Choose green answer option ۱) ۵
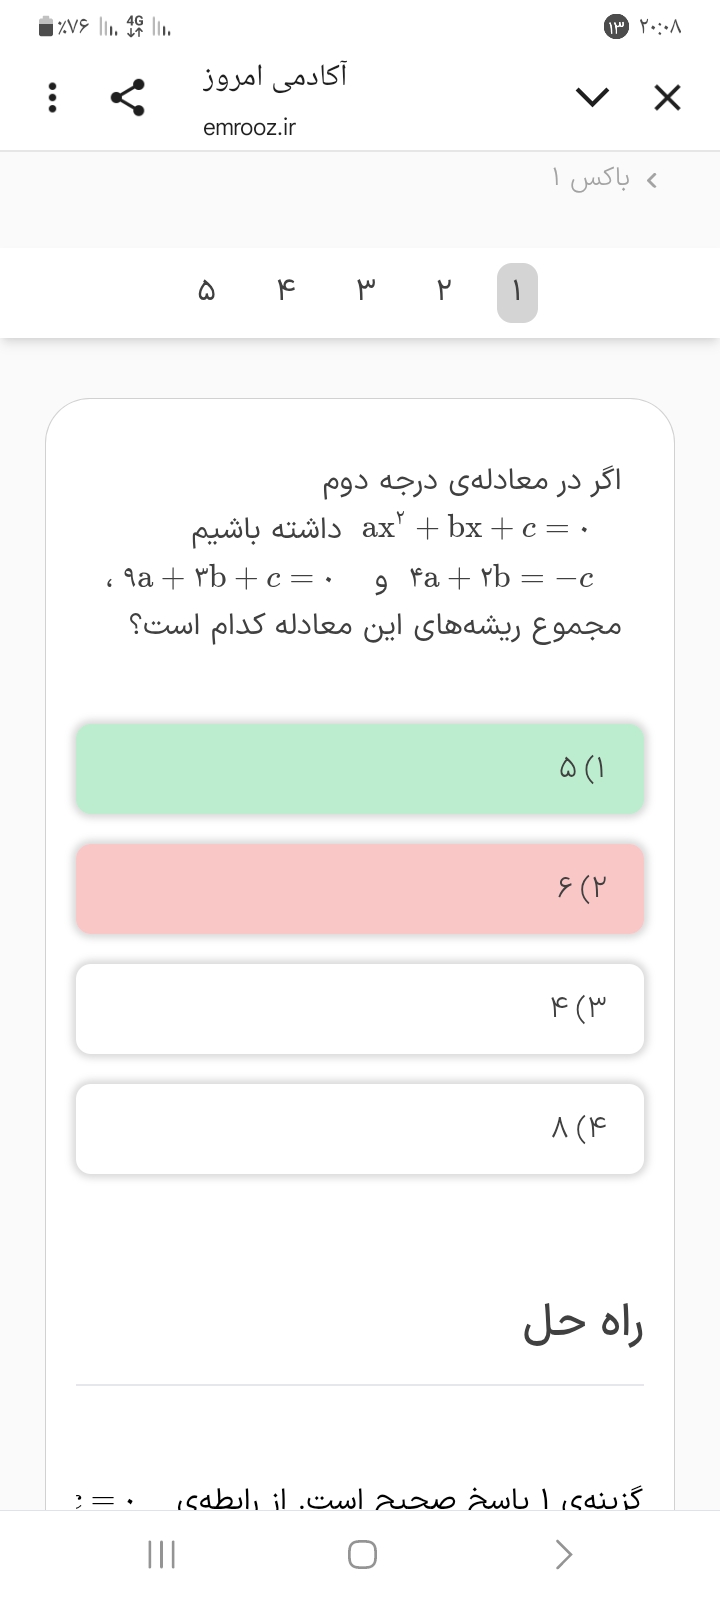This screenshot has height=1600, width=720. [360, 768]
